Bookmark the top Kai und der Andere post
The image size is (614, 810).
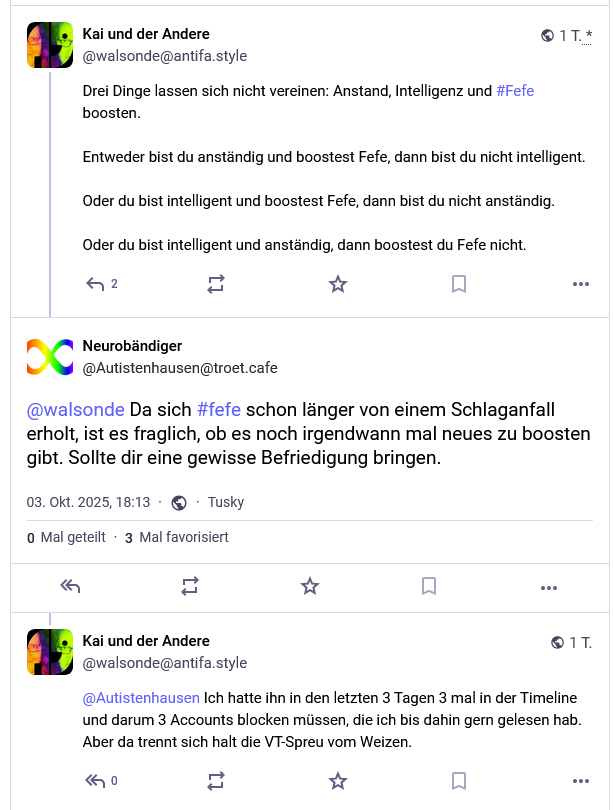click(459, 284)
